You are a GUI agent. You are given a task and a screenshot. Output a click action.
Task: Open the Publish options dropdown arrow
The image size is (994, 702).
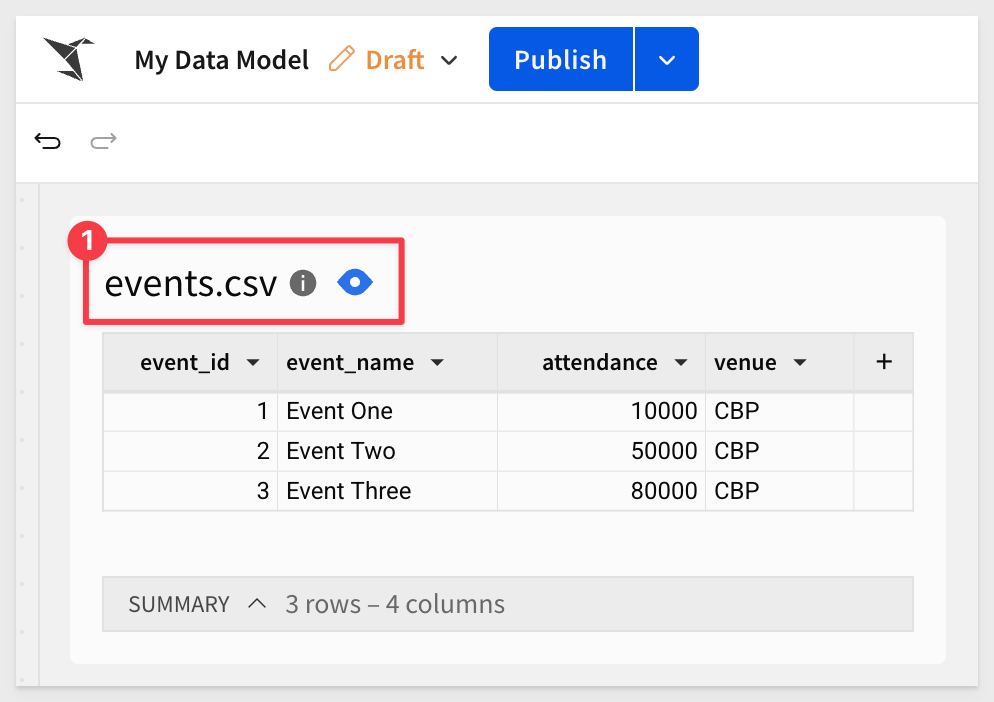(667, 60)
